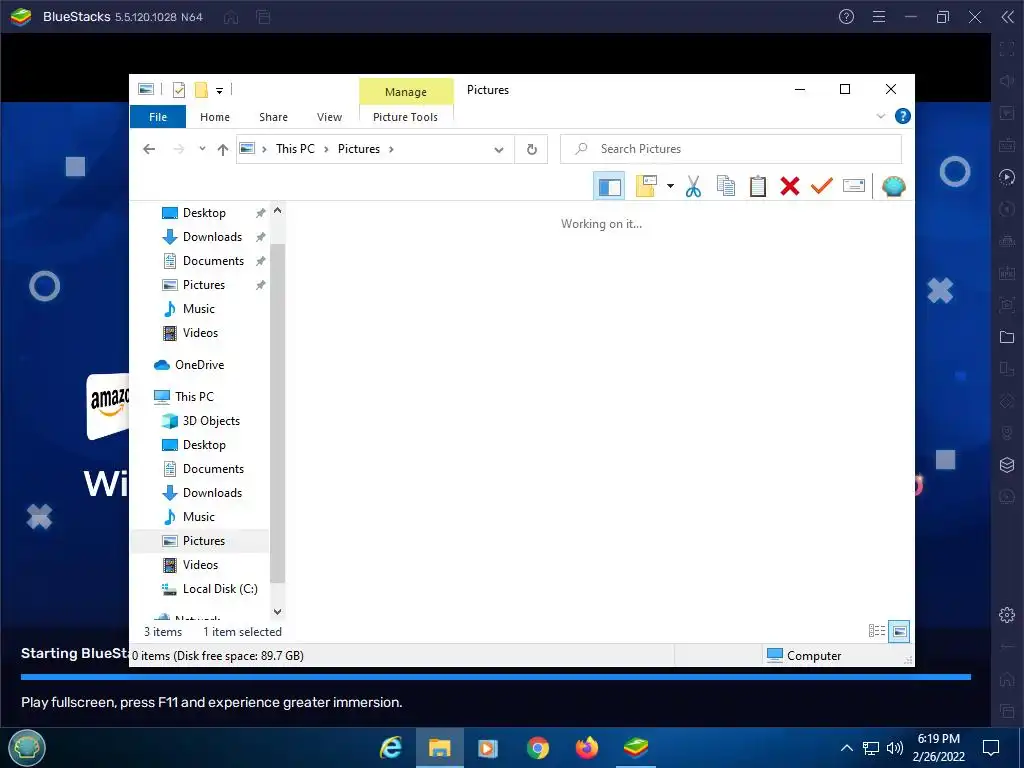Click the shell globe icon in Explorer toolbar

click(x=893, y=186)
